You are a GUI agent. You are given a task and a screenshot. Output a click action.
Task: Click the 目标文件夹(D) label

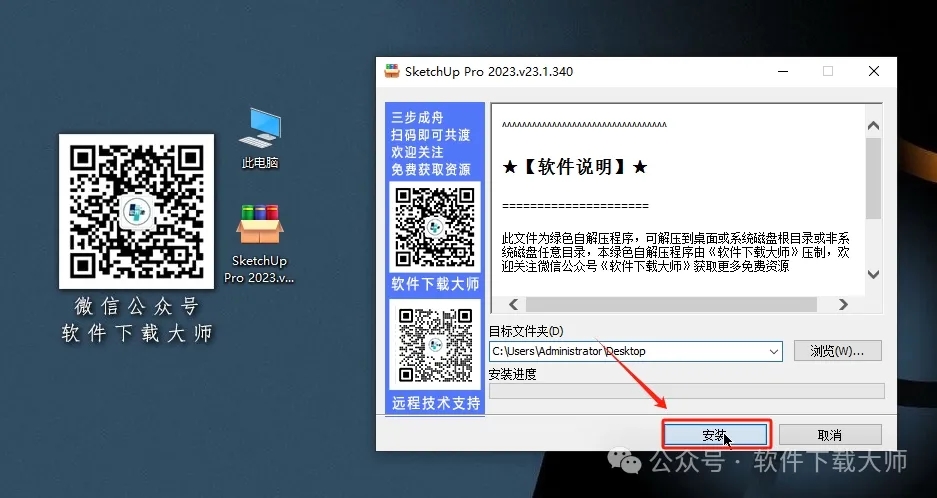tap(526, 331)
